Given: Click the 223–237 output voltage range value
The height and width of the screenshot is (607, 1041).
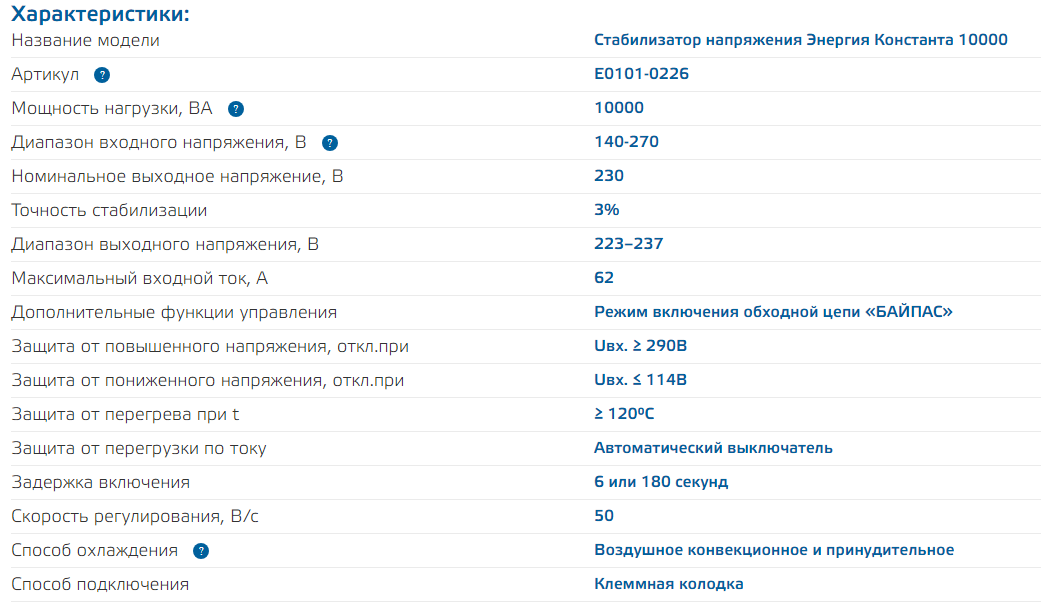Looking at the screenshot, I should (x=628, y=244).
